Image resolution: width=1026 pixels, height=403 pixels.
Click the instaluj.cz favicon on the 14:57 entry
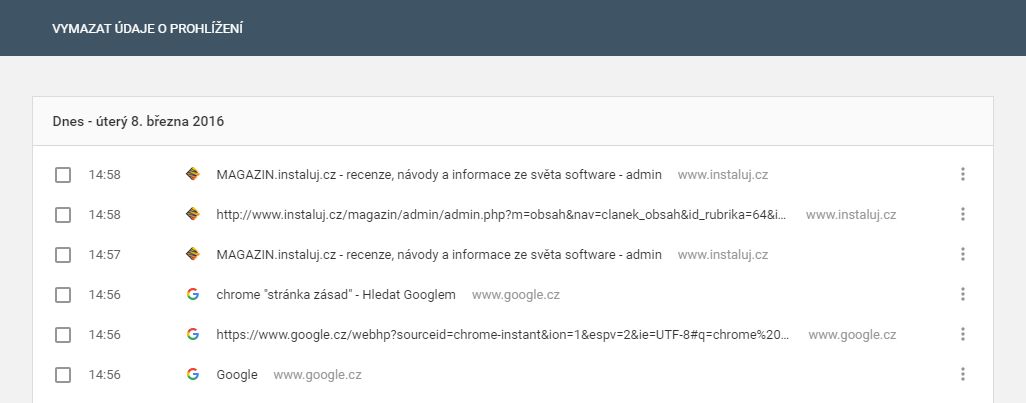193,254
